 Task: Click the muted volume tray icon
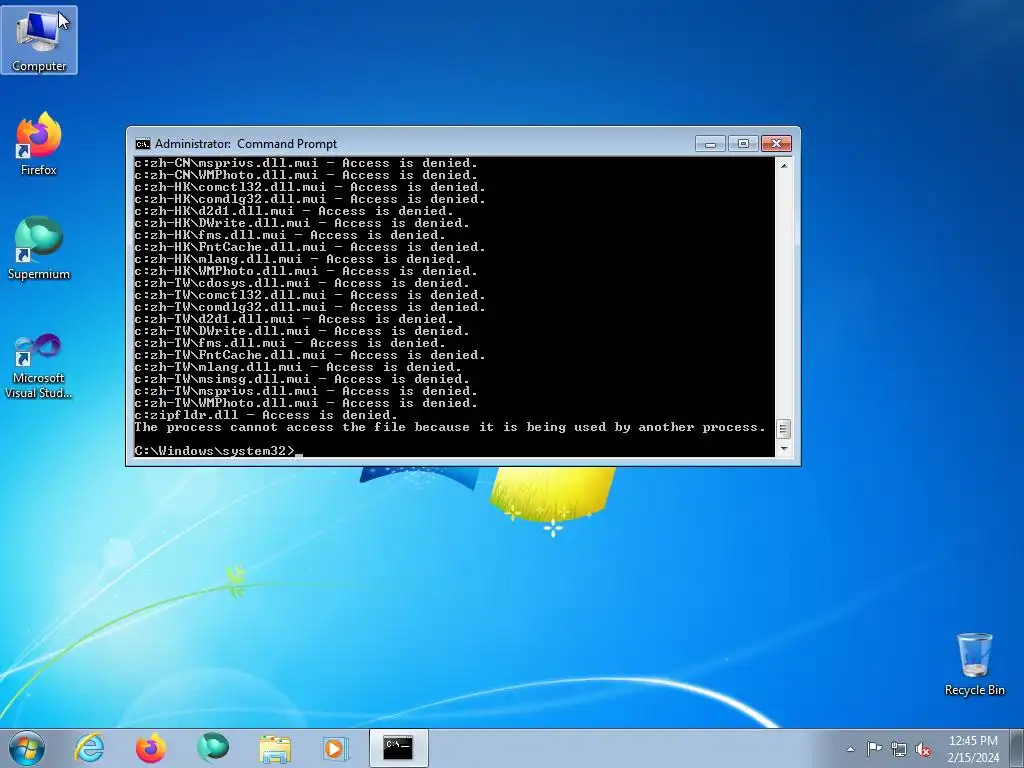click(x=923, y=749)
